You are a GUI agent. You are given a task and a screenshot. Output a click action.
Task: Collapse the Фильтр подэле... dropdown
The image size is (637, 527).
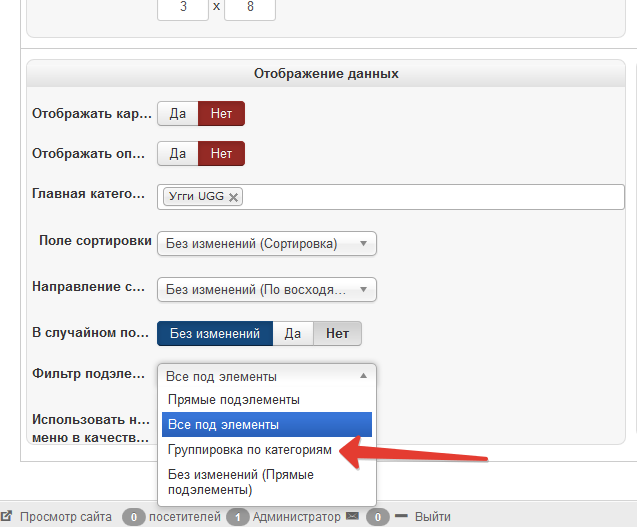pos(267,376)
